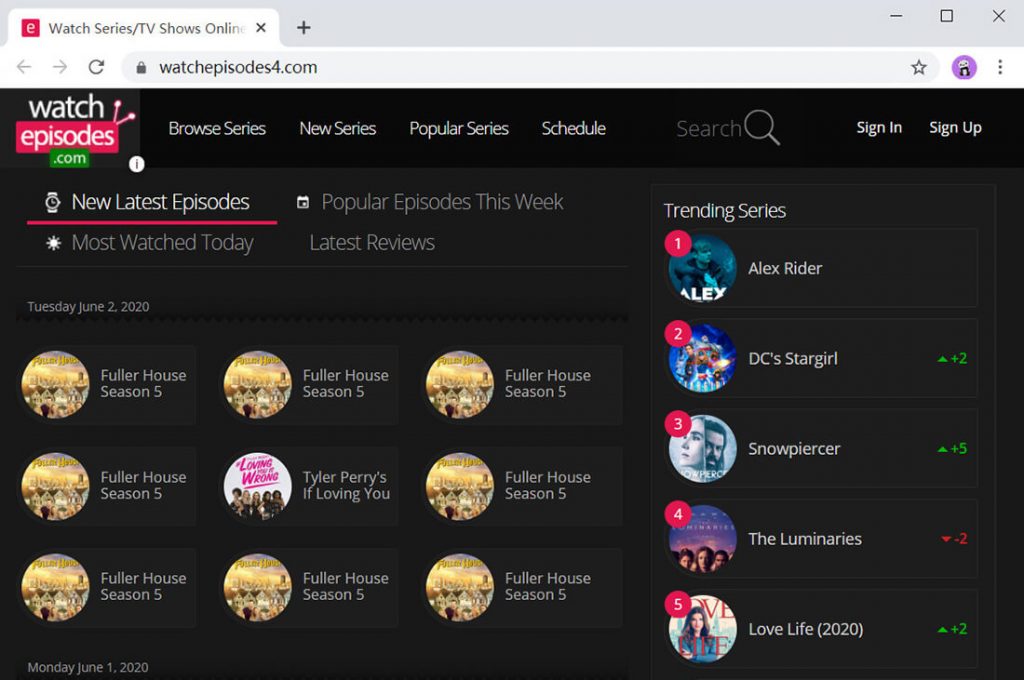Open the Chrome profile avatar
1024x680 pixels.
(964, 67)
